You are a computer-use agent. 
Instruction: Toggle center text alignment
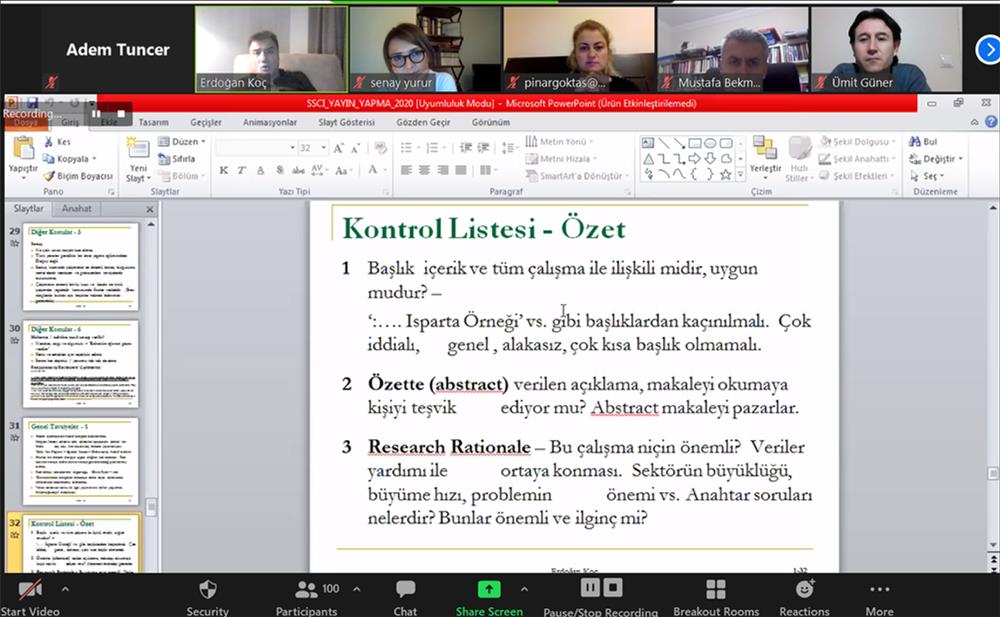(x=424, y=170)
